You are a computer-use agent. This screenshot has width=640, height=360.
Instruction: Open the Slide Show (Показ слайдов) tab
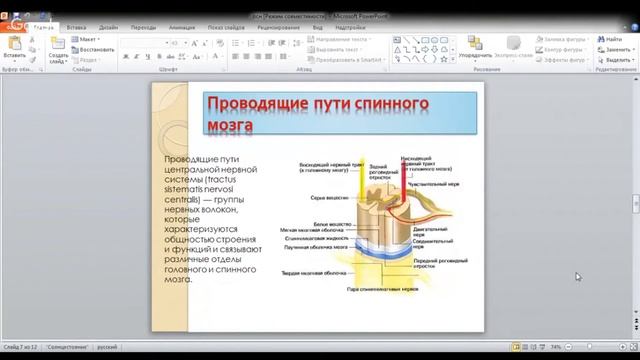tap(226, 27)
